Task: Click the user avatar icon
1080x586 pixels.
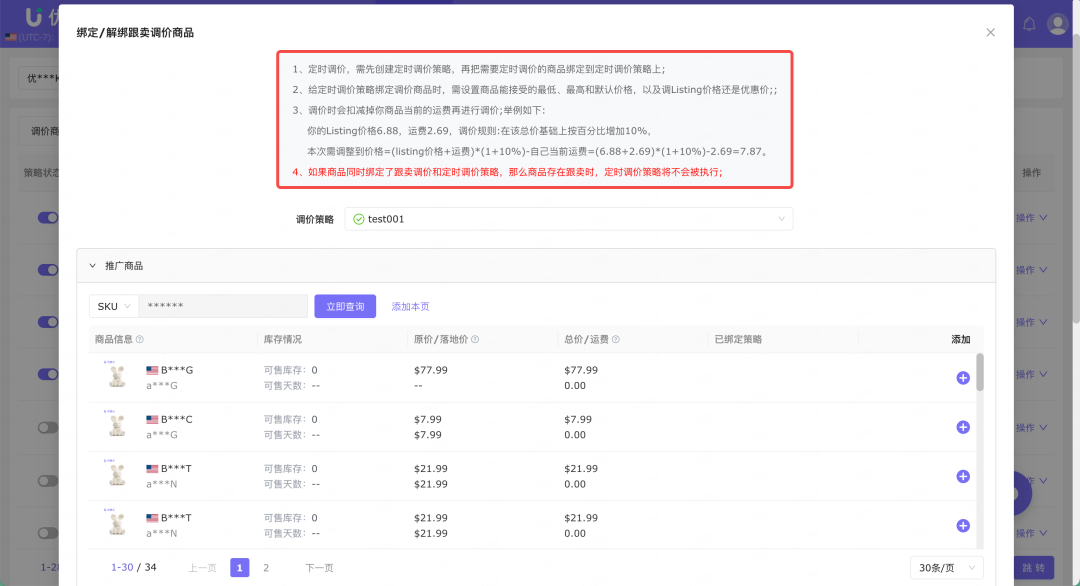Action: (x=1058, y=22)
